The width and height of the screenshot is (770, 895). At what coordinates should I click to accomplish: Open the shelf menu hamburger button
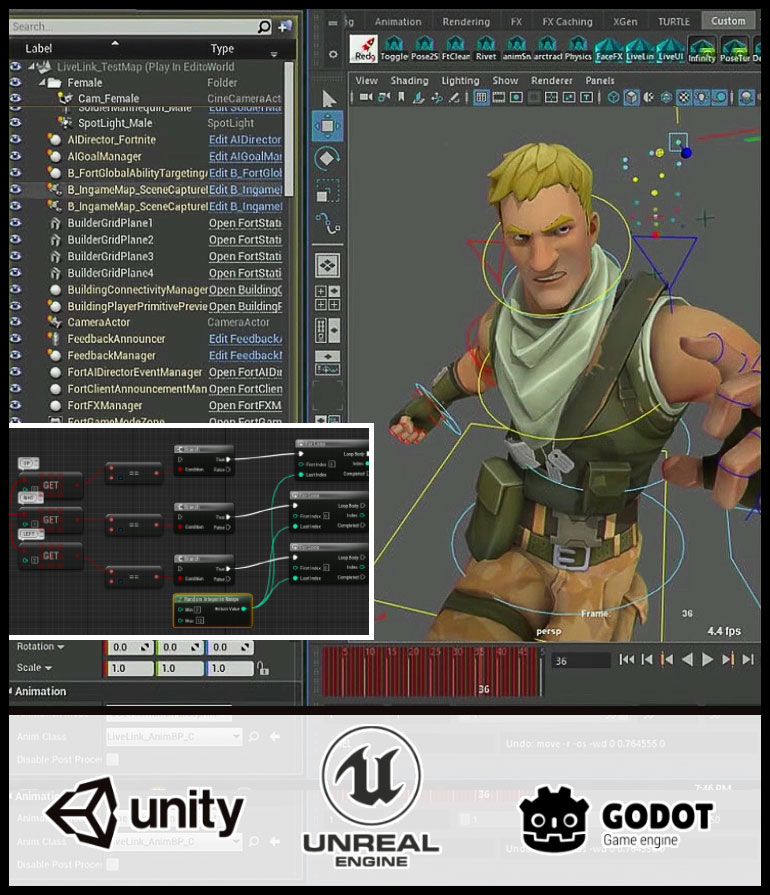(333, 22)
